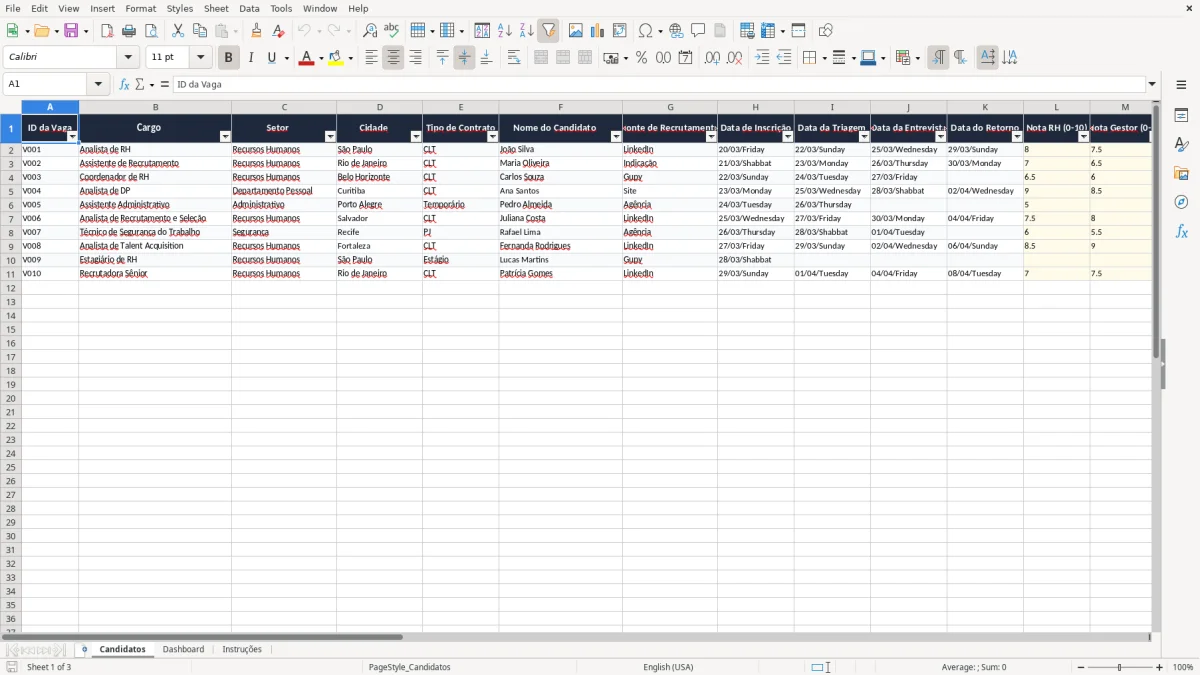1200x675 pixels.
Task: Click the Insert Chart icon
Action: (598, 31)
